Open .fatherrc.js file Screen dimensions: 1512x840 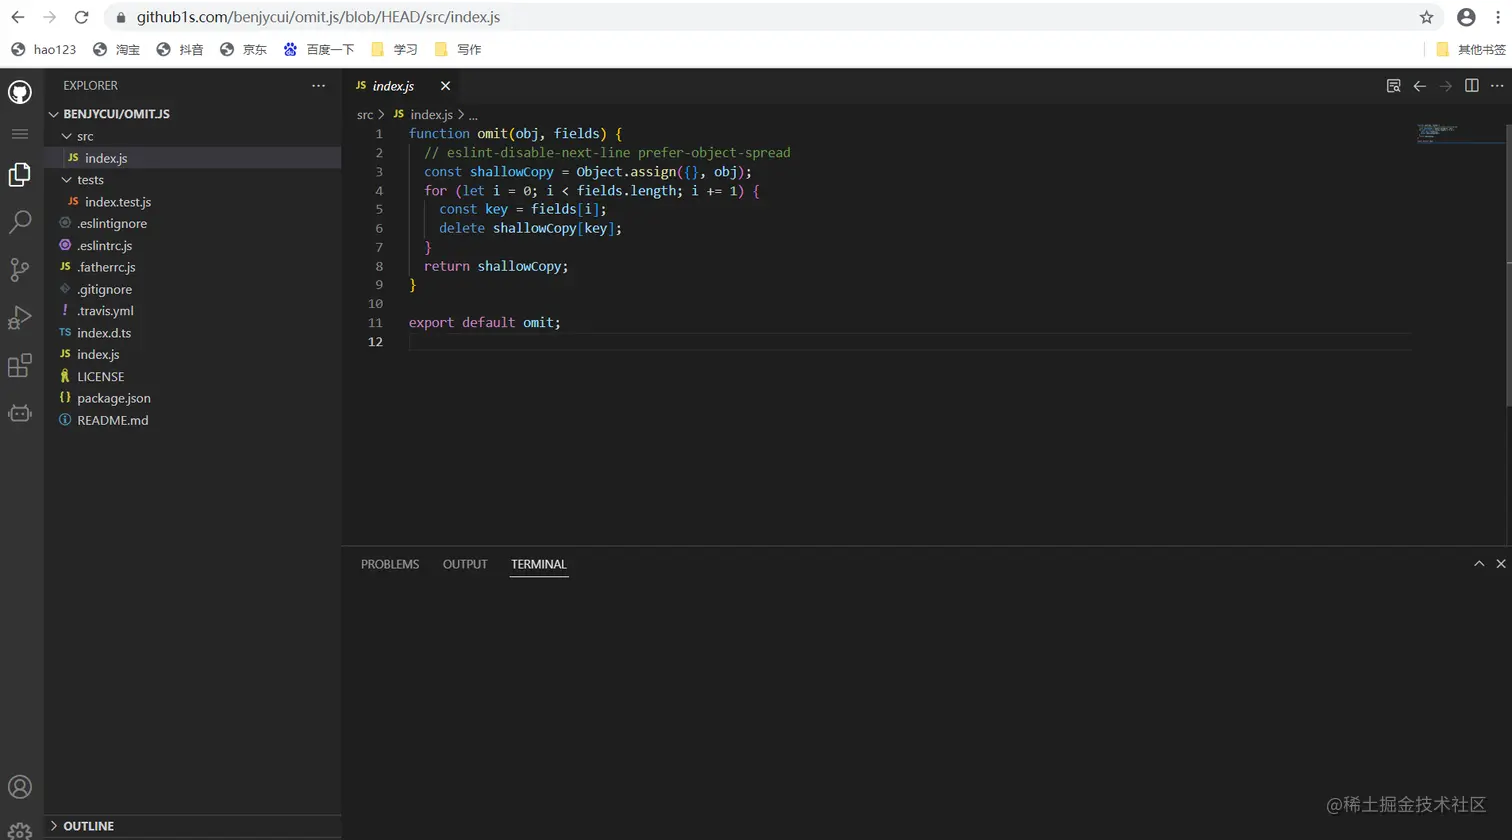click(193, 267)
